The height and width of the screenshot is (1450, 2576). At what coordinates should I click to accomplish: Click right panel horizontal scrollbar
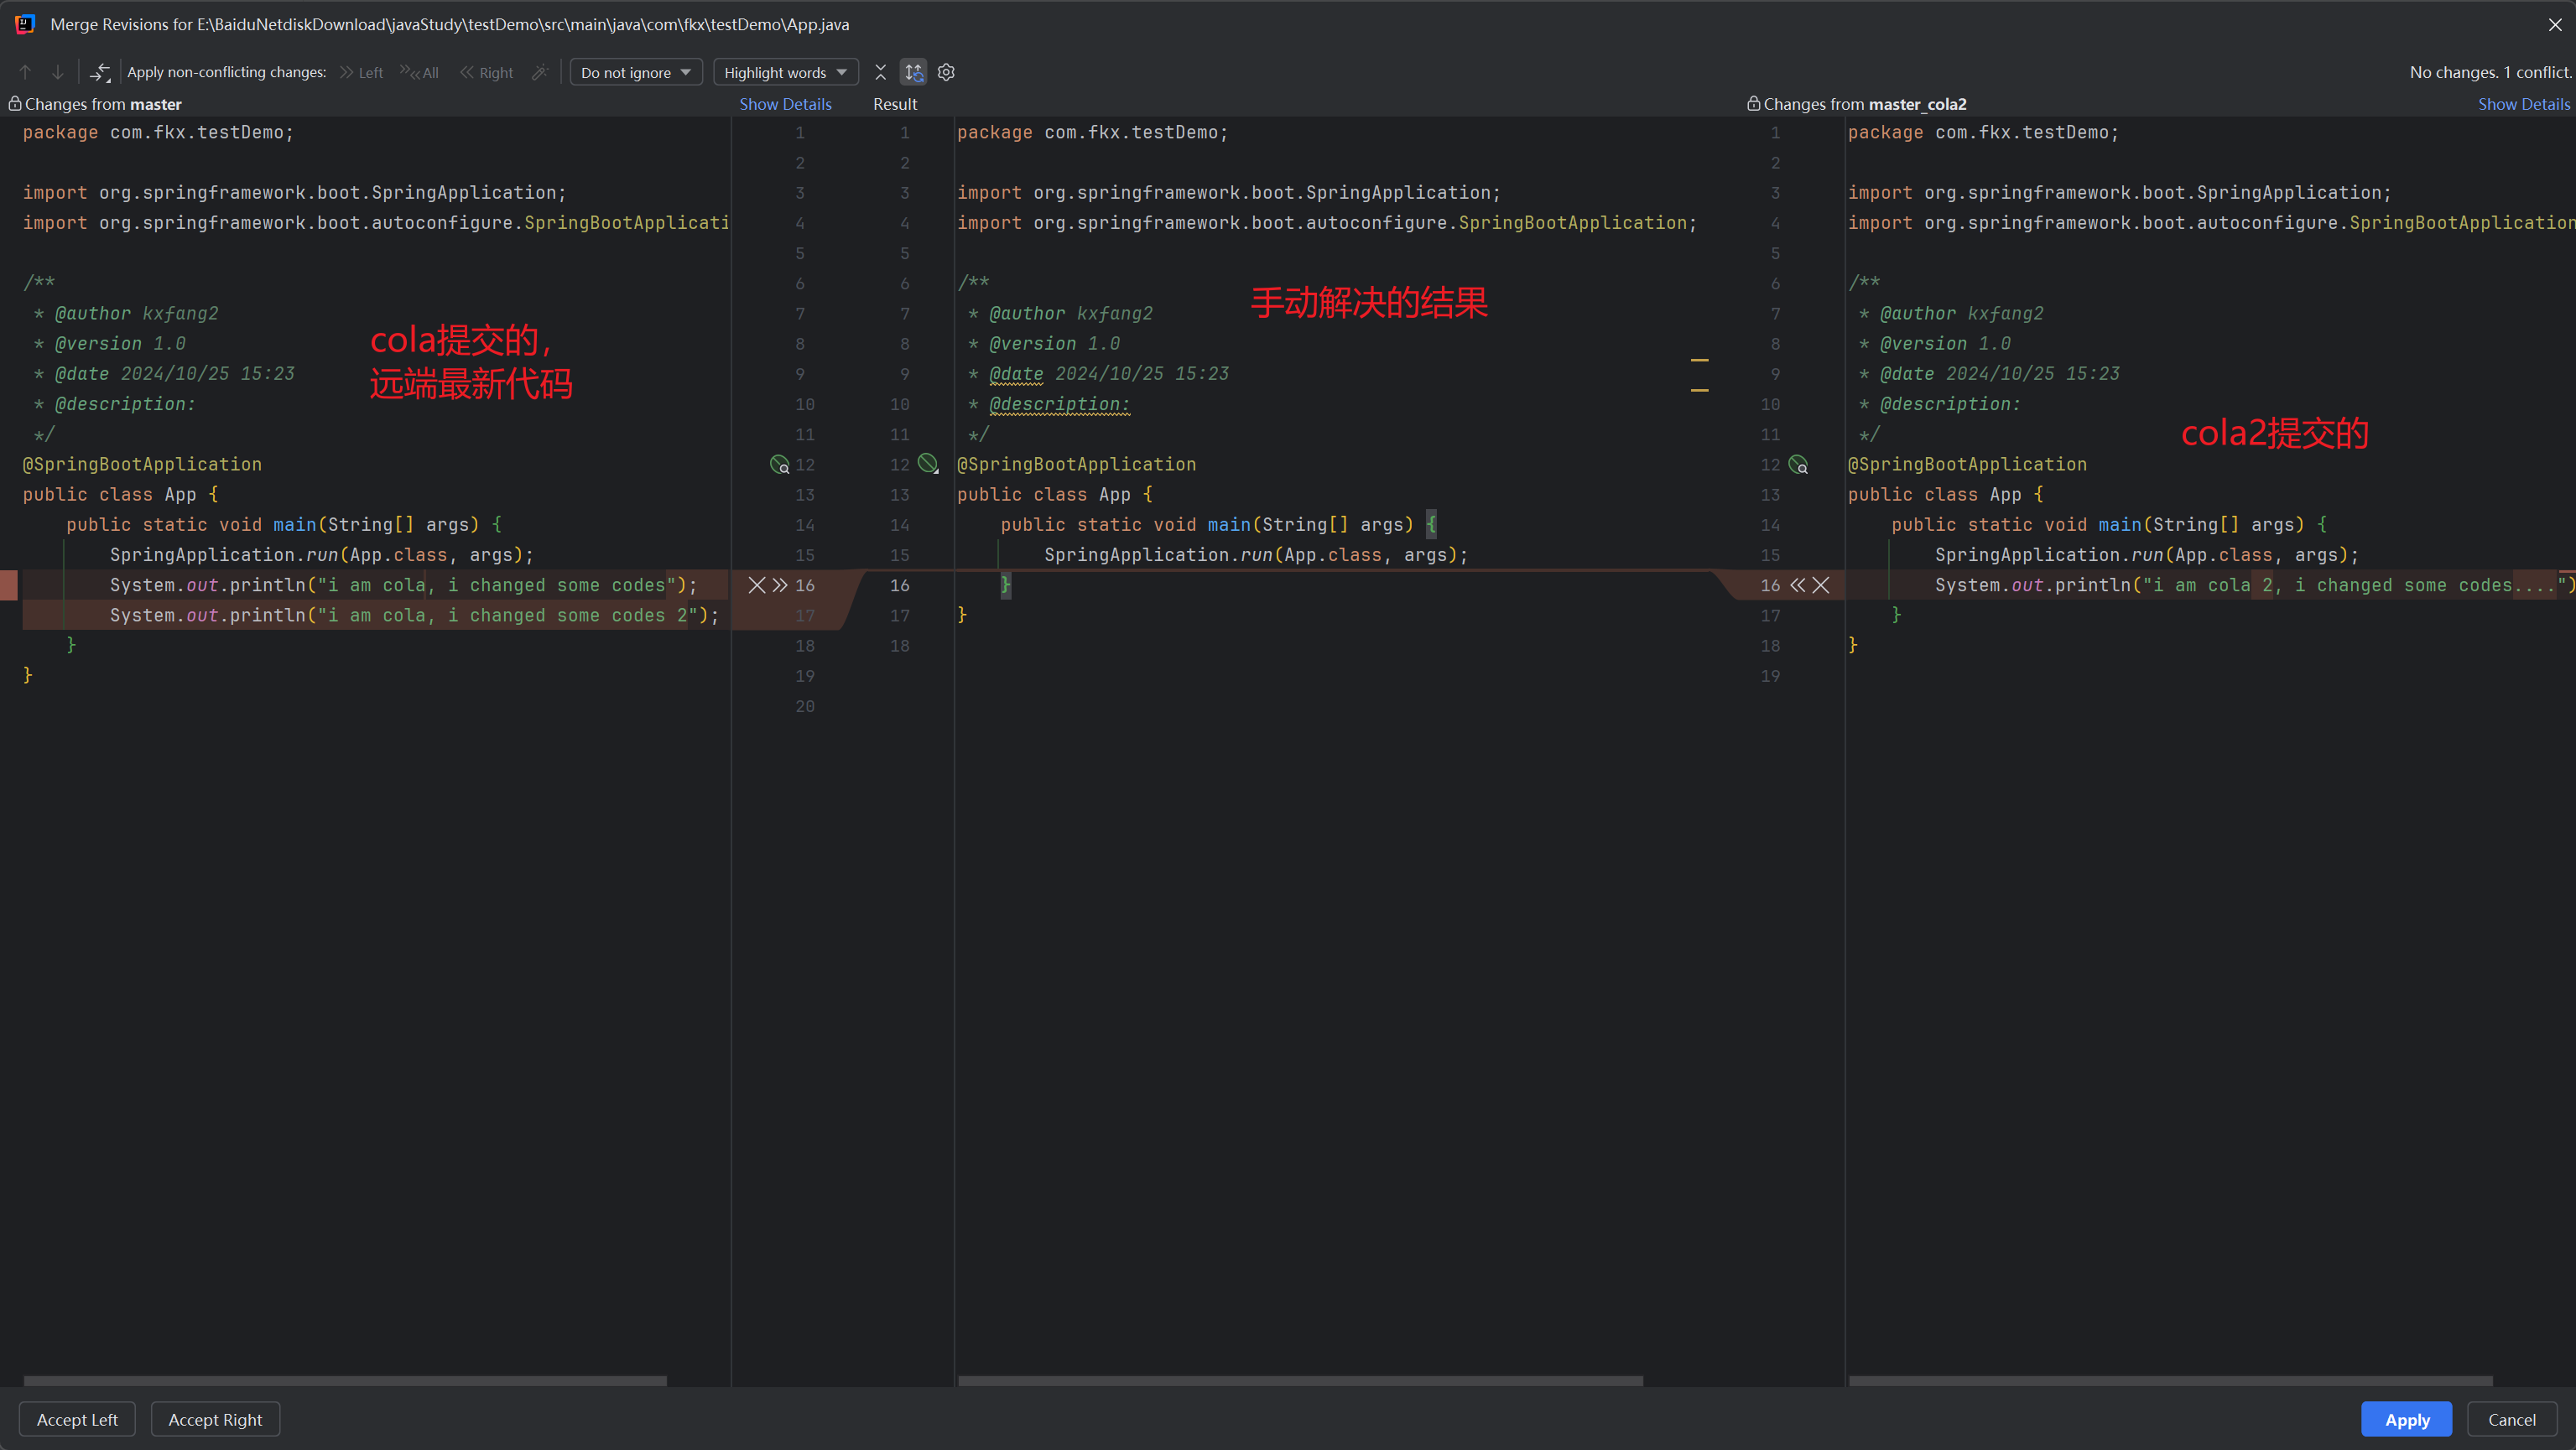[x=2170, y=1380]
